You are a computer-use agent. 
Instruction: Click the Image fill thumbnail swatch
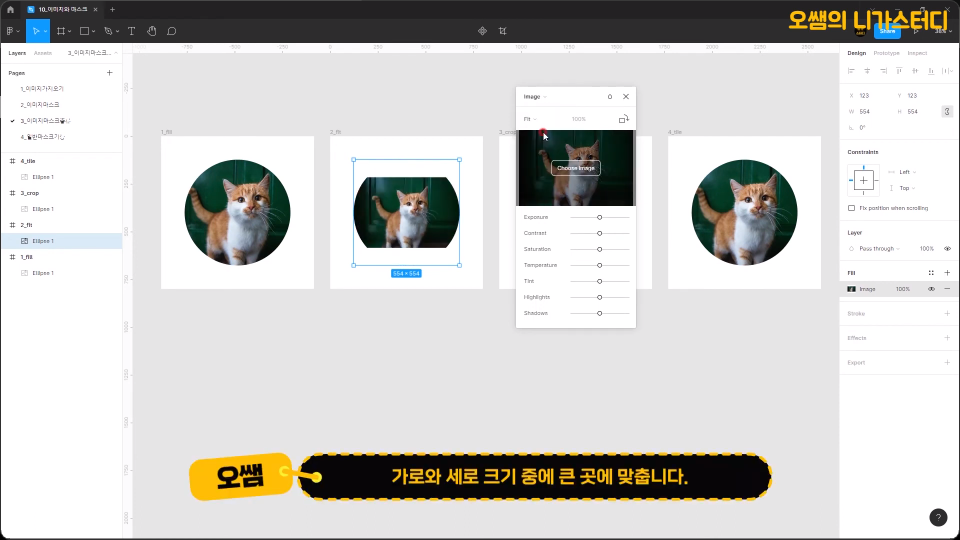(x=851, y=289)
